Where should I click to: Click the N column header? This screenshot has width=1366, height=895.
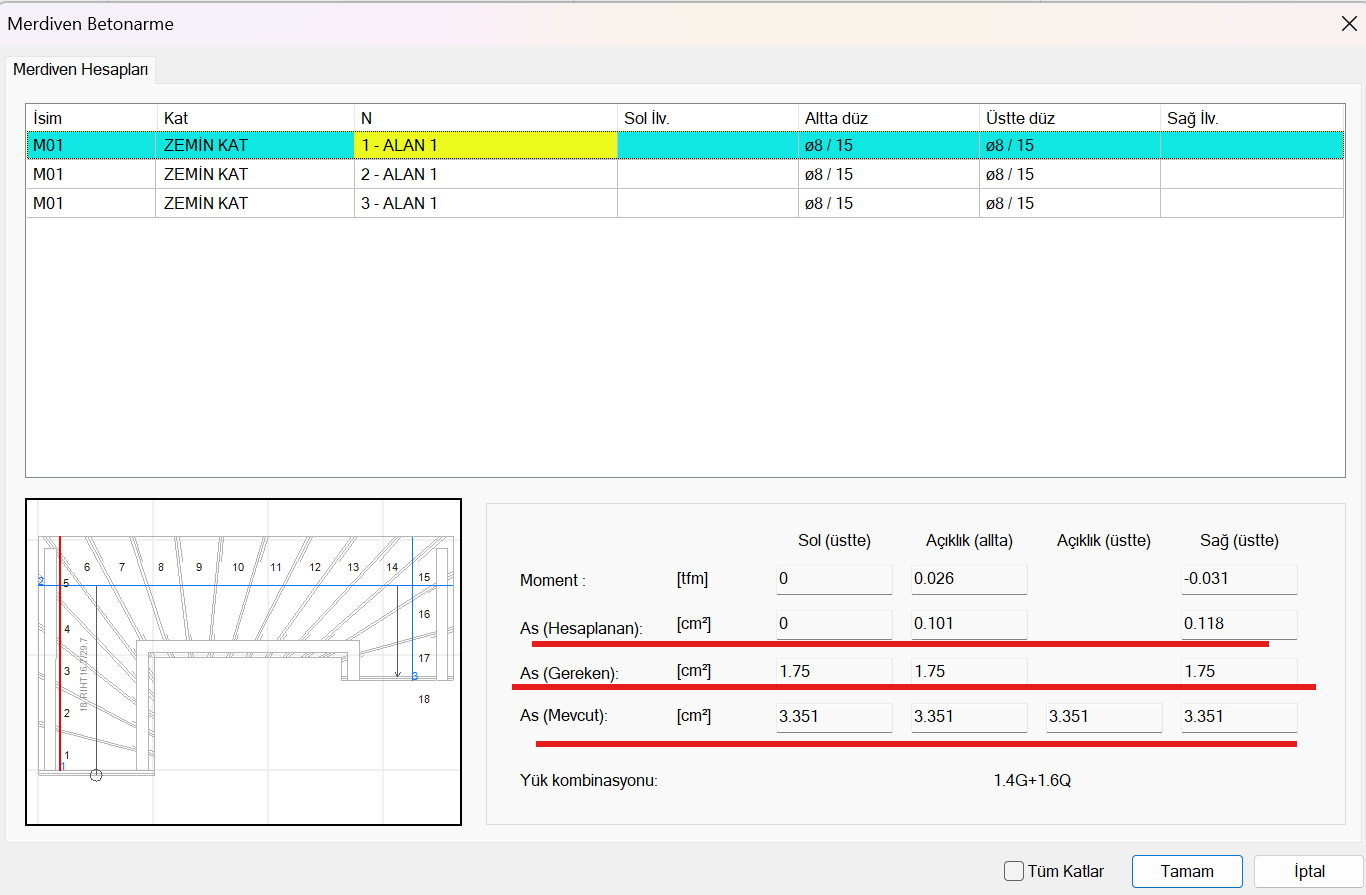tap(485, 118)
